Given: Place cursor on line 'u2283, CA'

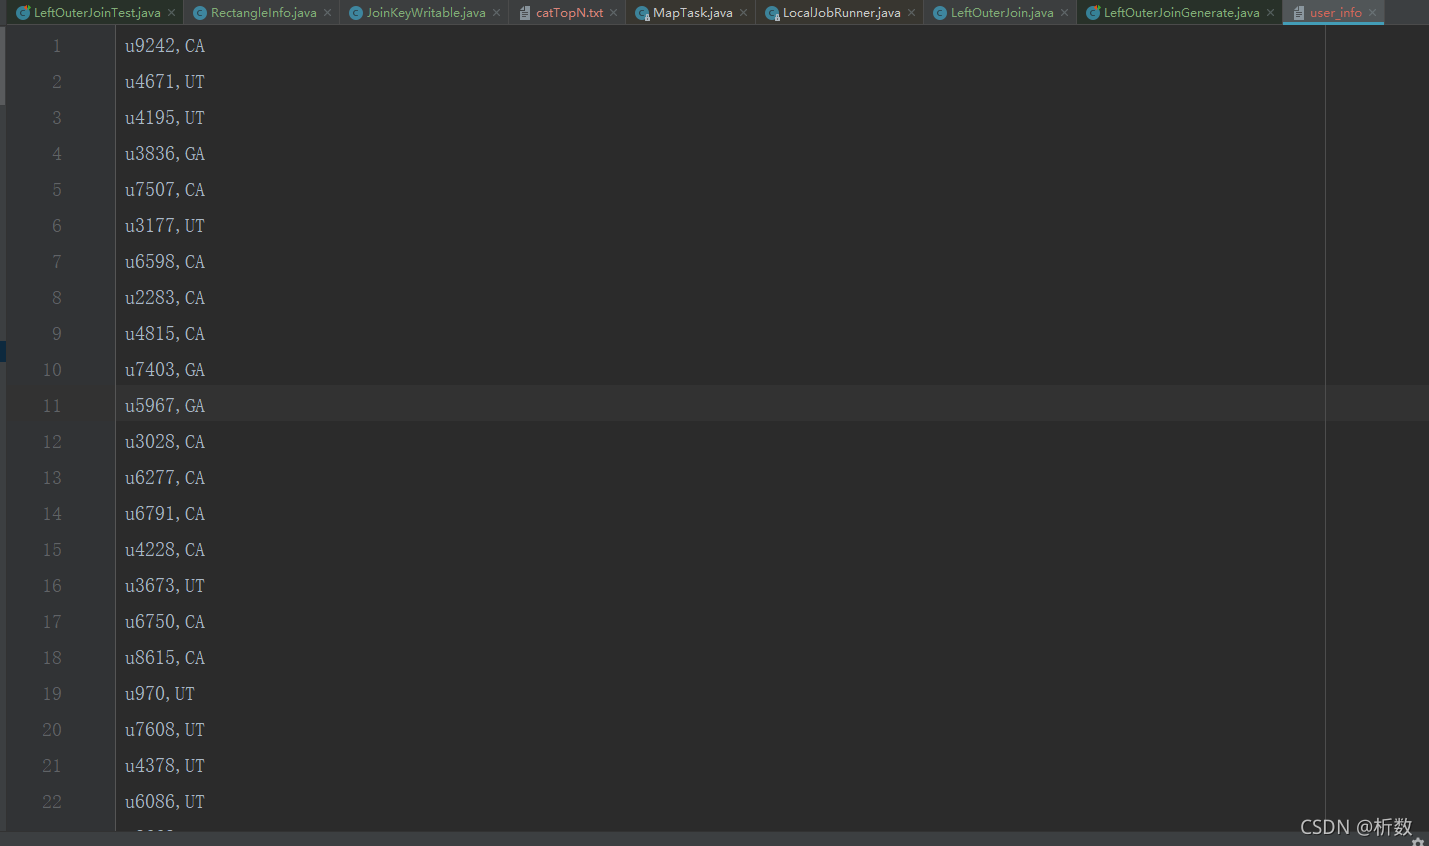Looking at the screenshot, I should [x=165, y=298].
